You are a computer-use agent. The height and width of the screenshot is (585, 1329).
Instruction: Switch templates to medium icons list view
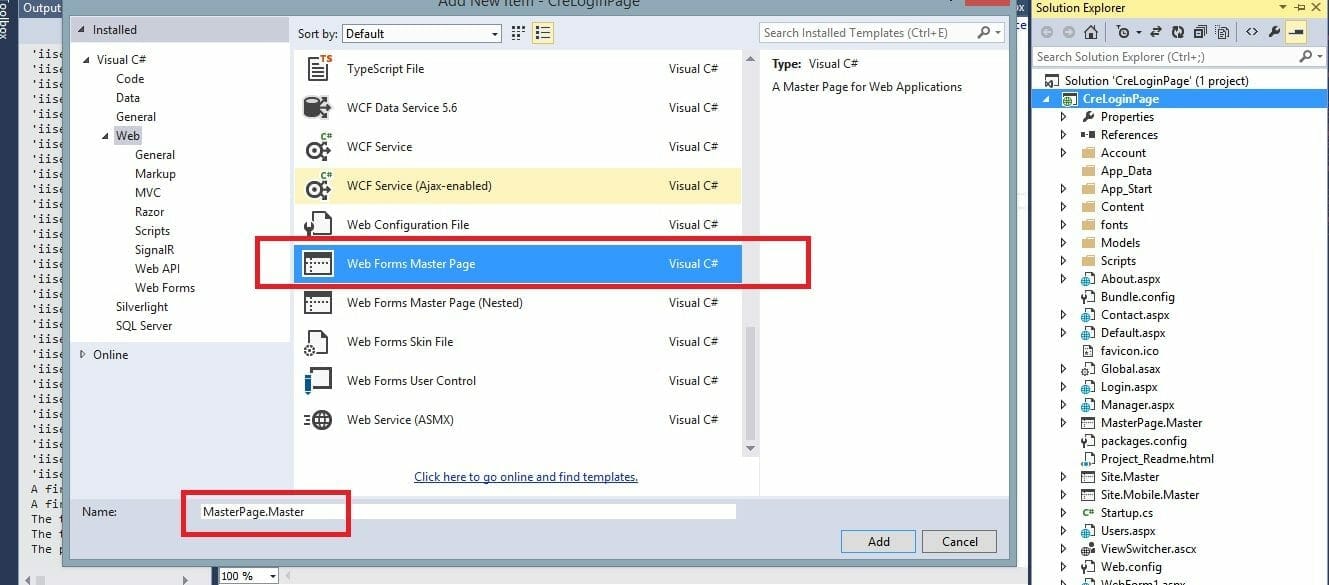click(543, 33)
